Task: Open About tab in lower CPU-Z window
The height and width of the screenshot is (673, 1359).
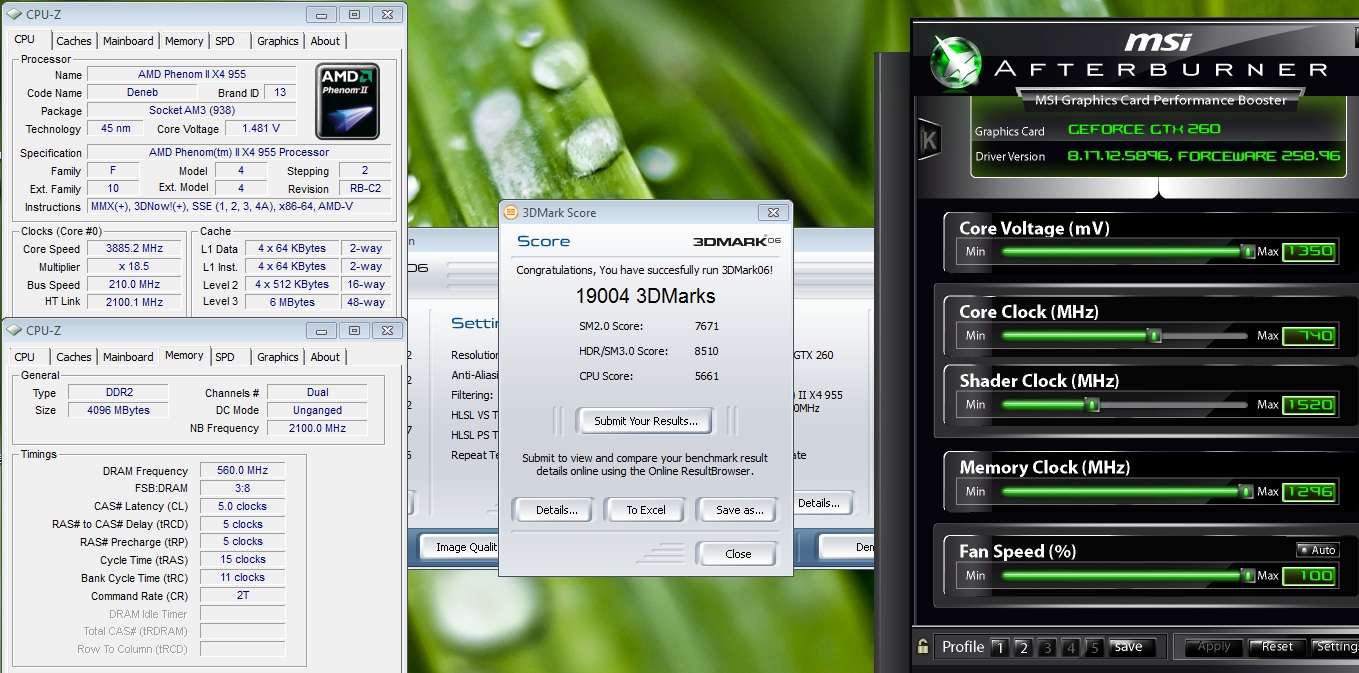Action: (325, 357)
